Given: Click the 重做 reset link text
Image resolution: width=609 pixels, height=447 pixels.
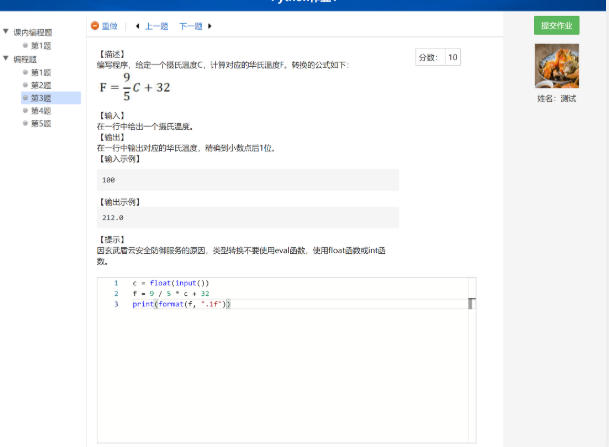Looking at the screenshot, I should click(x=109, y=26).
